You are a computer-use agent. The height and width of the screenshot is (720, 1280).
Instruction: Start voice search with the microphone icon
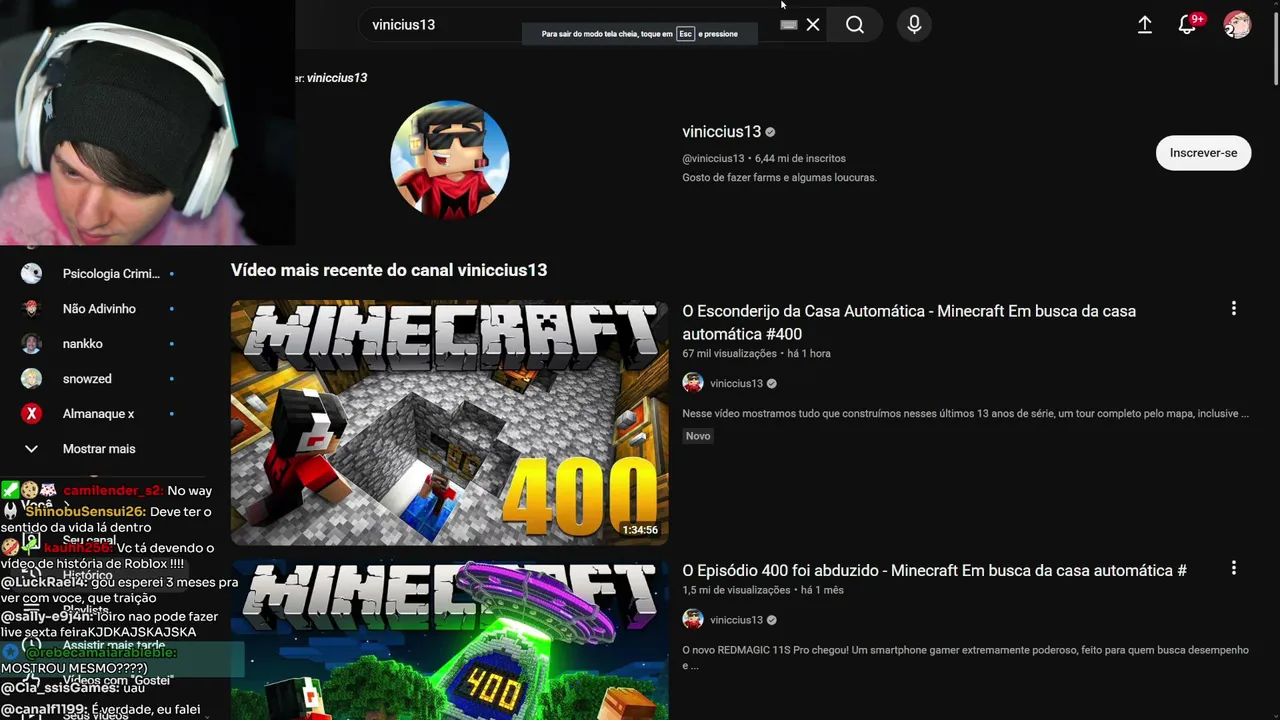pyautogui.click(x=914, y=25)
